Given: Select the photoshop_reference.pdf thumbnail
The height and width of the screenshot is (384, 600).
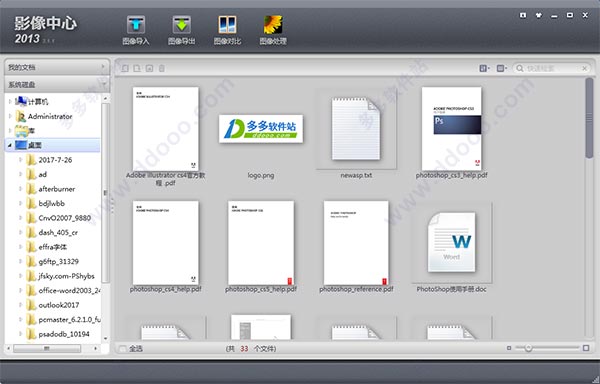Looking at the screenshot, I should (x=356, y=243).
